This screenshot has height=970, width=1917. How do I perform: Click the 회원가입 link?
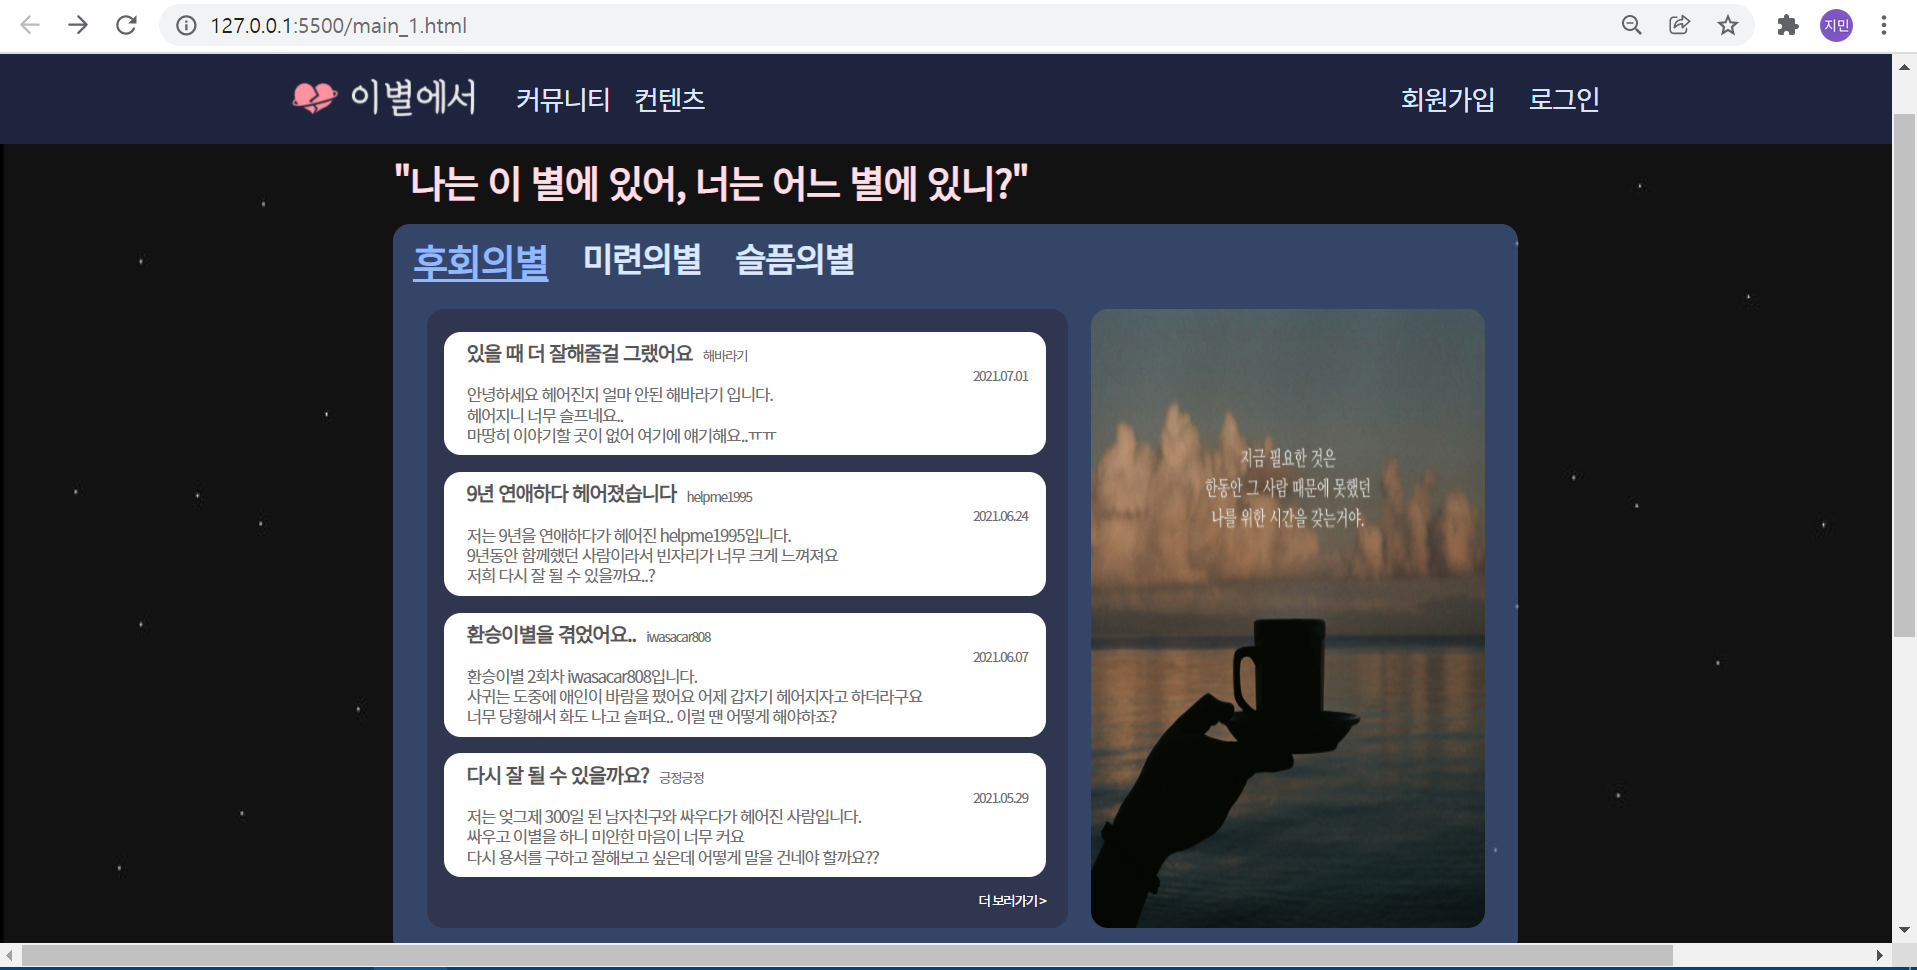tap(1447, 99)
